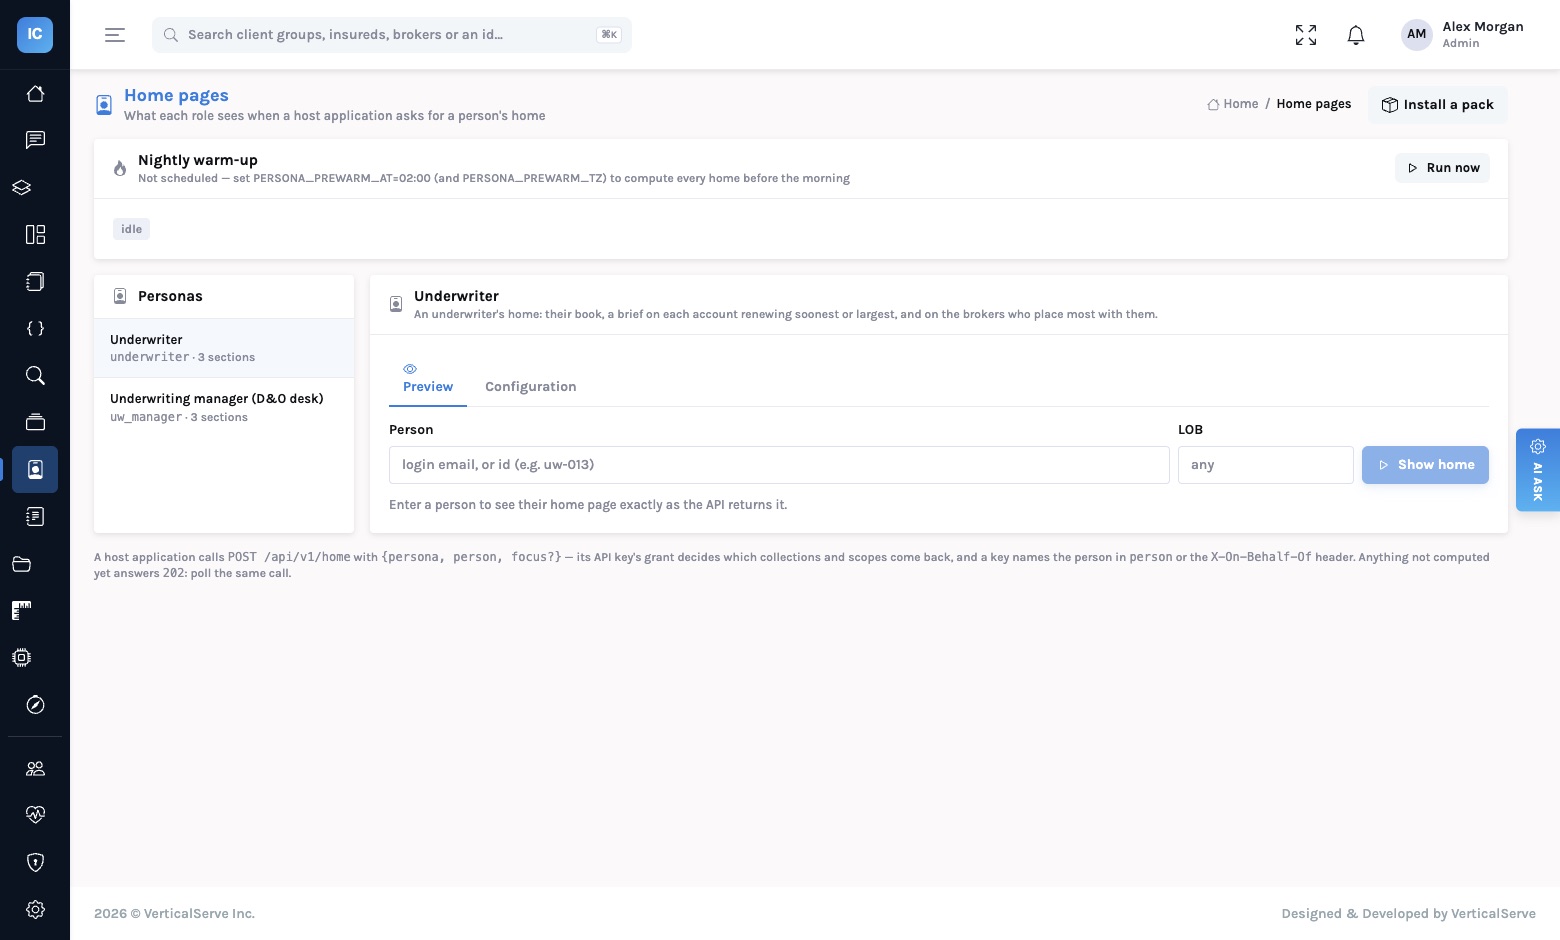1560x940 pixels.
Task: Open the copy pages sidebar icon
Action: [35, 281]
